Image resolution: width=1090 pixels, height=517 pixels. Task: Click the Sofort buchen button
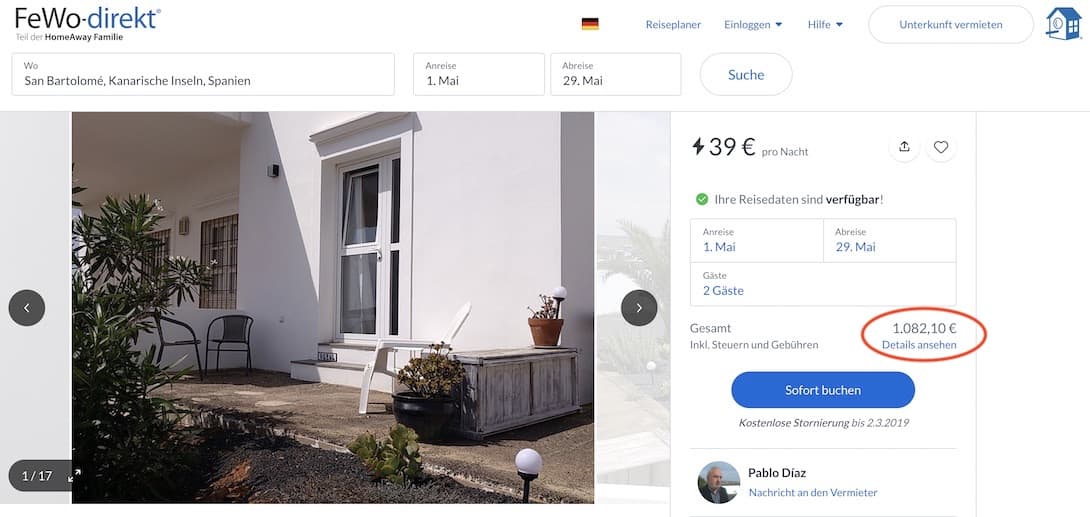[823, 390]
